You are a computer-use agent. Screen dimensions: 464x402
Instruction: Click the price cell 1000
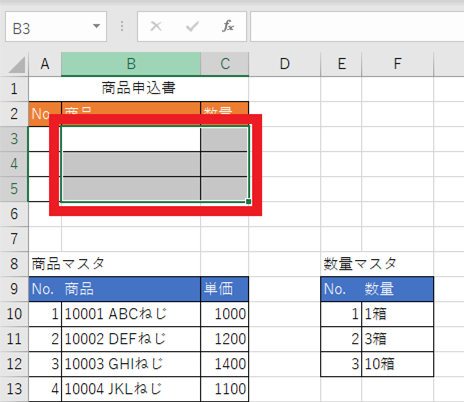[225, 314]
